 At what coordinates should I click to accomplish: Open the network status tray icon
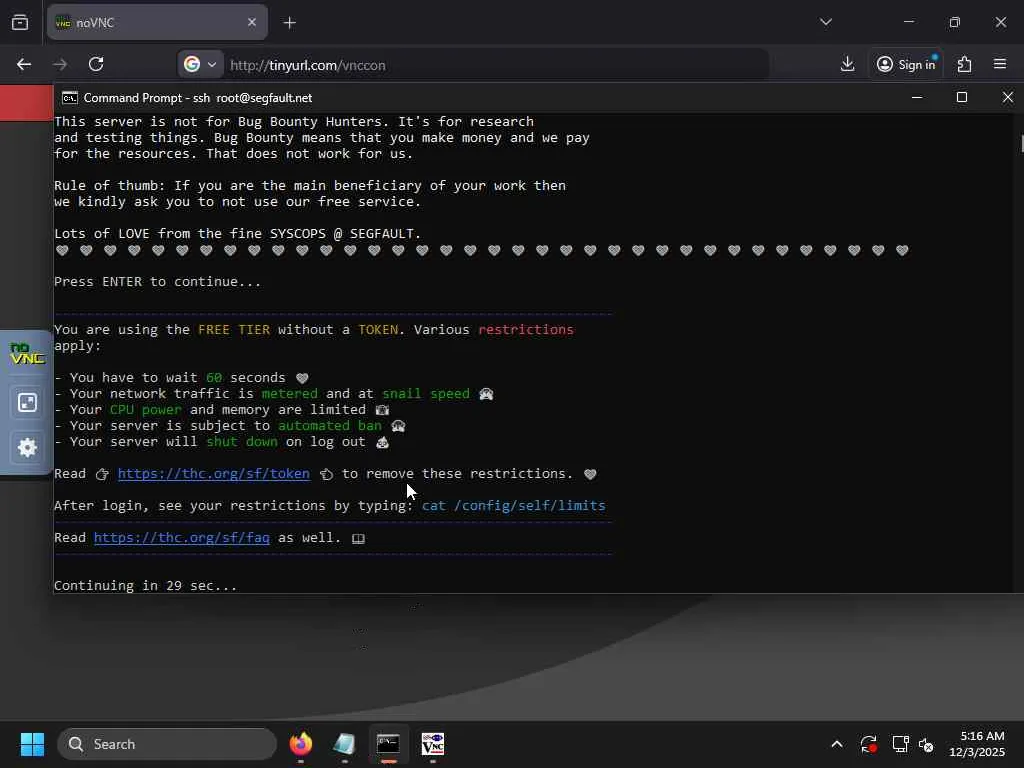[x=900, y=744]
